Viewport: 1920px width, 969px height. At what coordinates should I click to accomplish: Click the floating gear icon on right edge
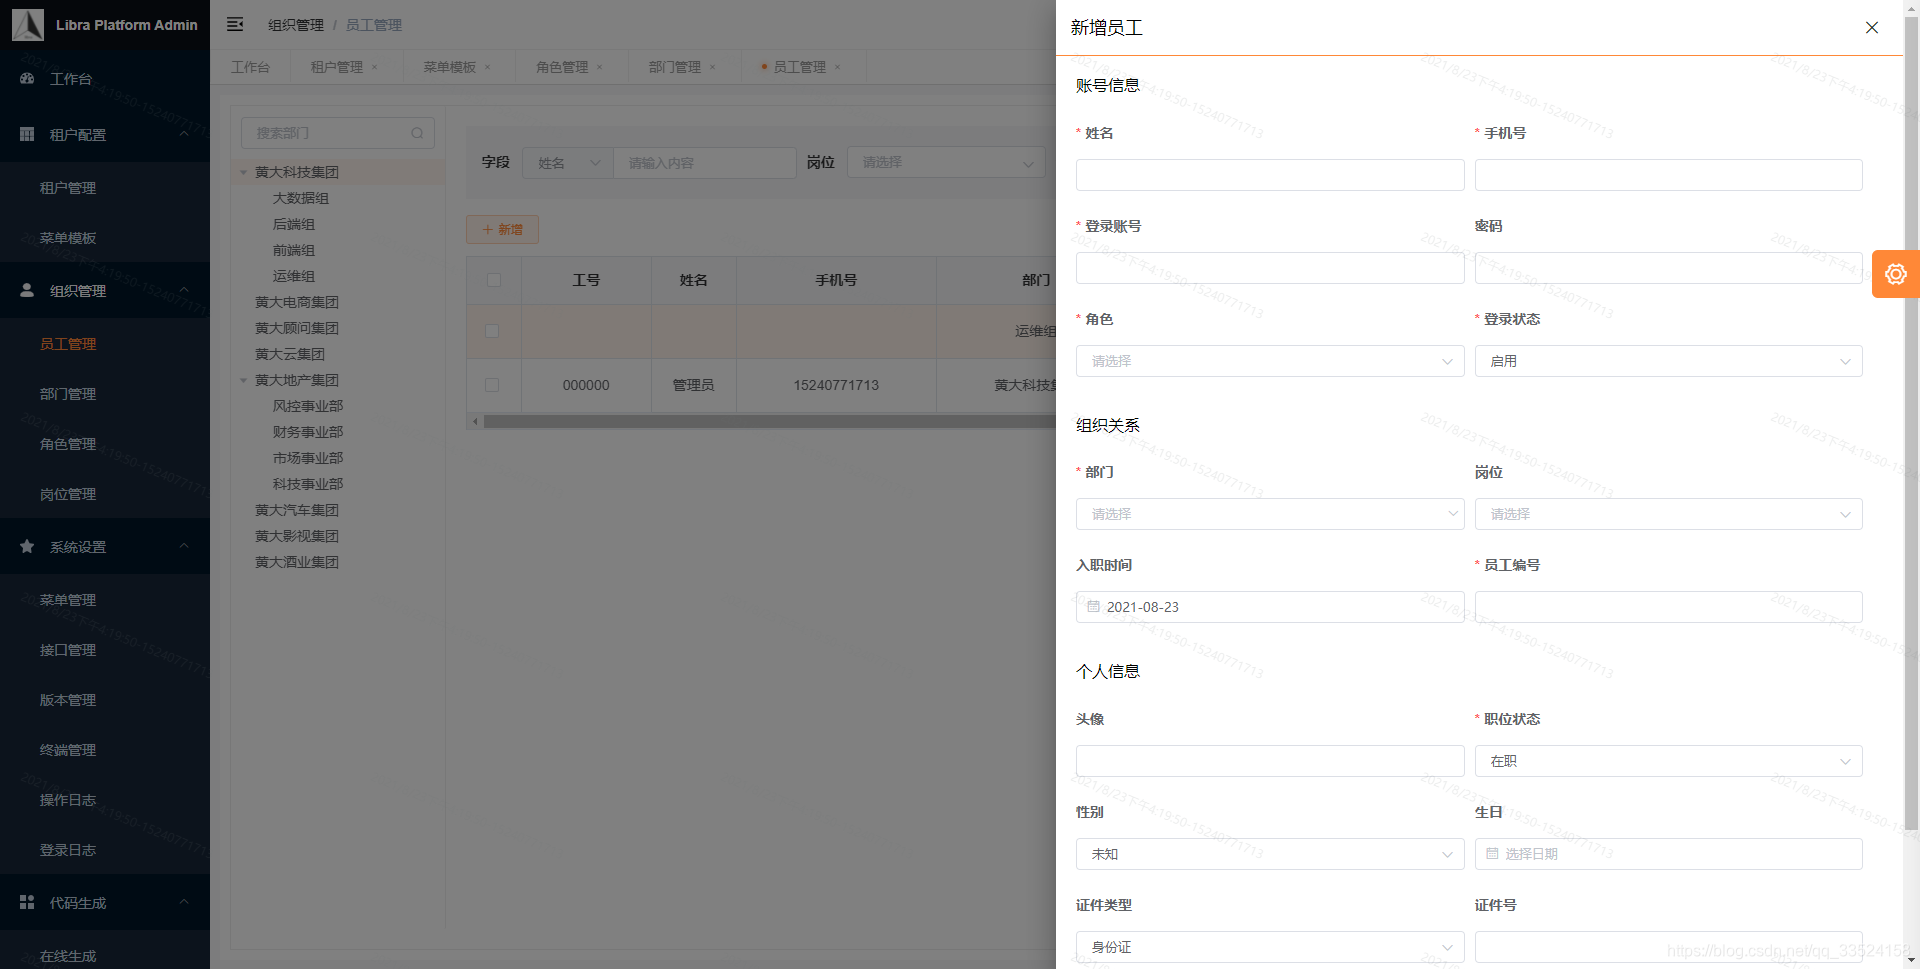(1896, 273)
